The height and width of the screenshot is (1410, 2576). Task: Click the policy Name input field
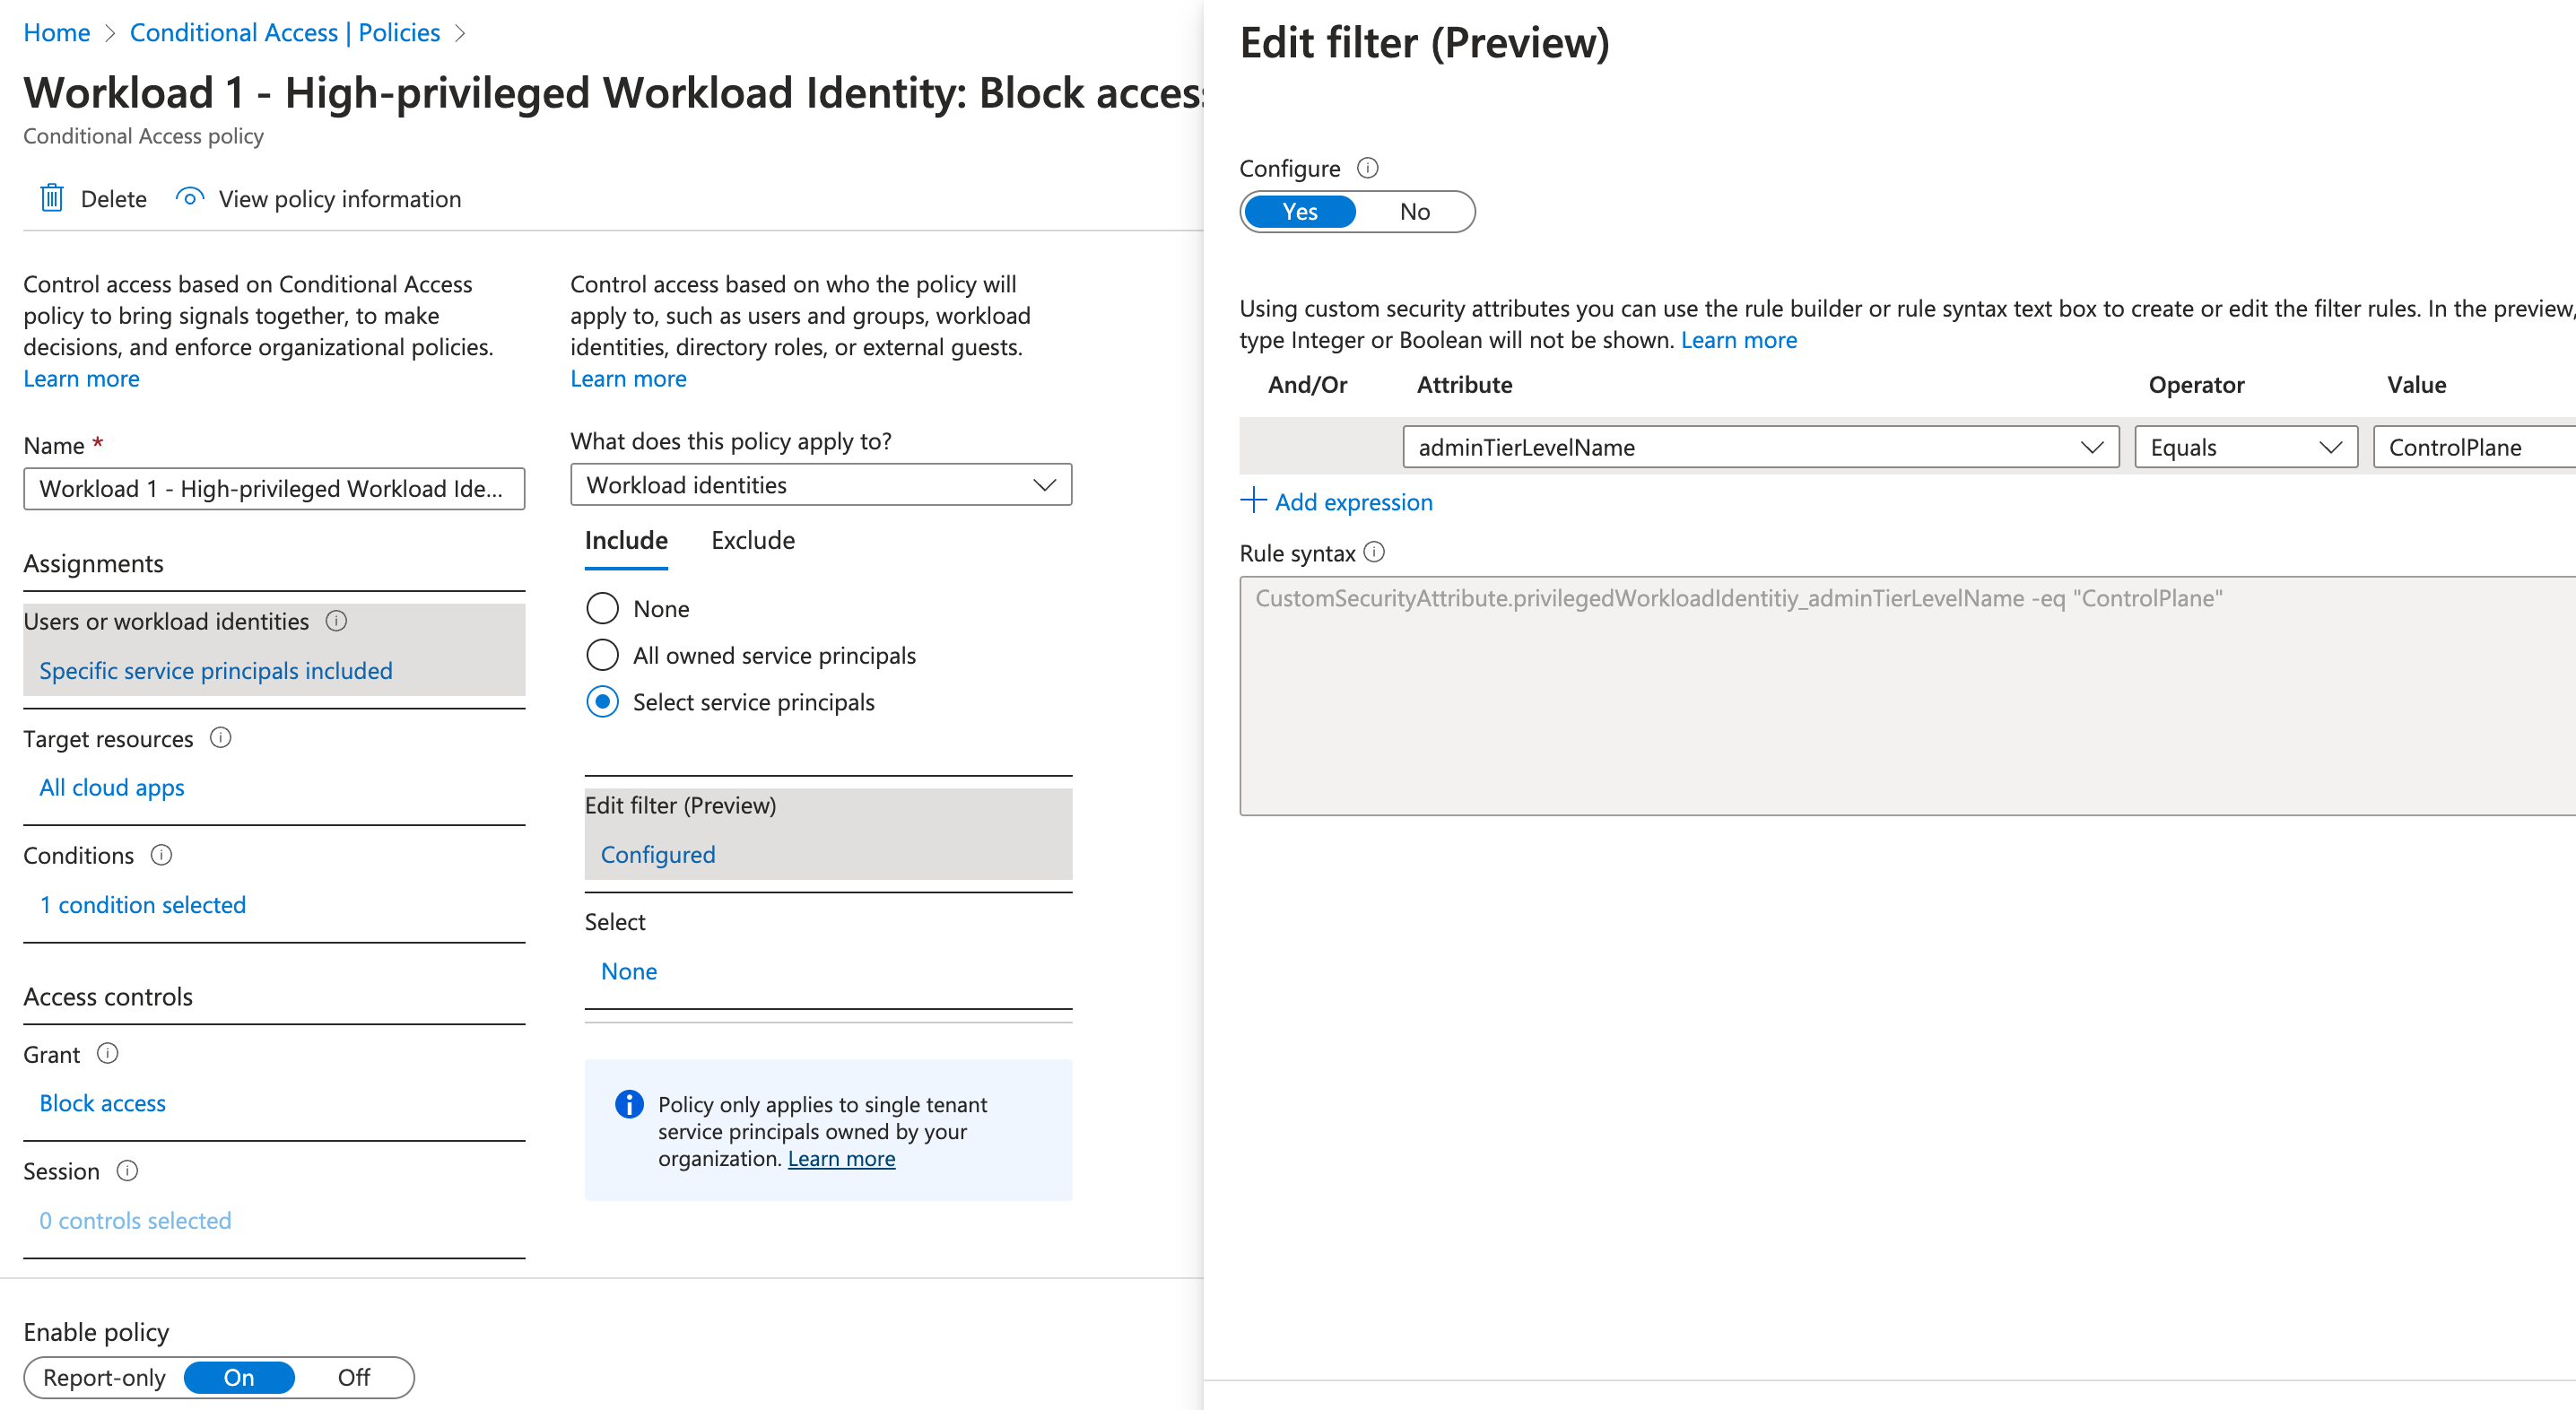274,489
